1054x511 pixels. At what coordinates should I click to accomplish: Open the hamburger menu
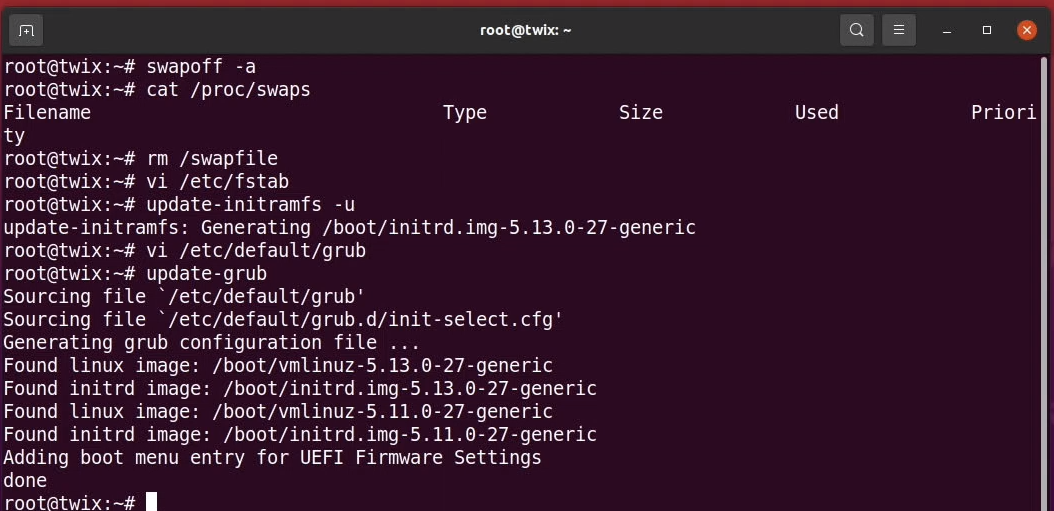899,30
